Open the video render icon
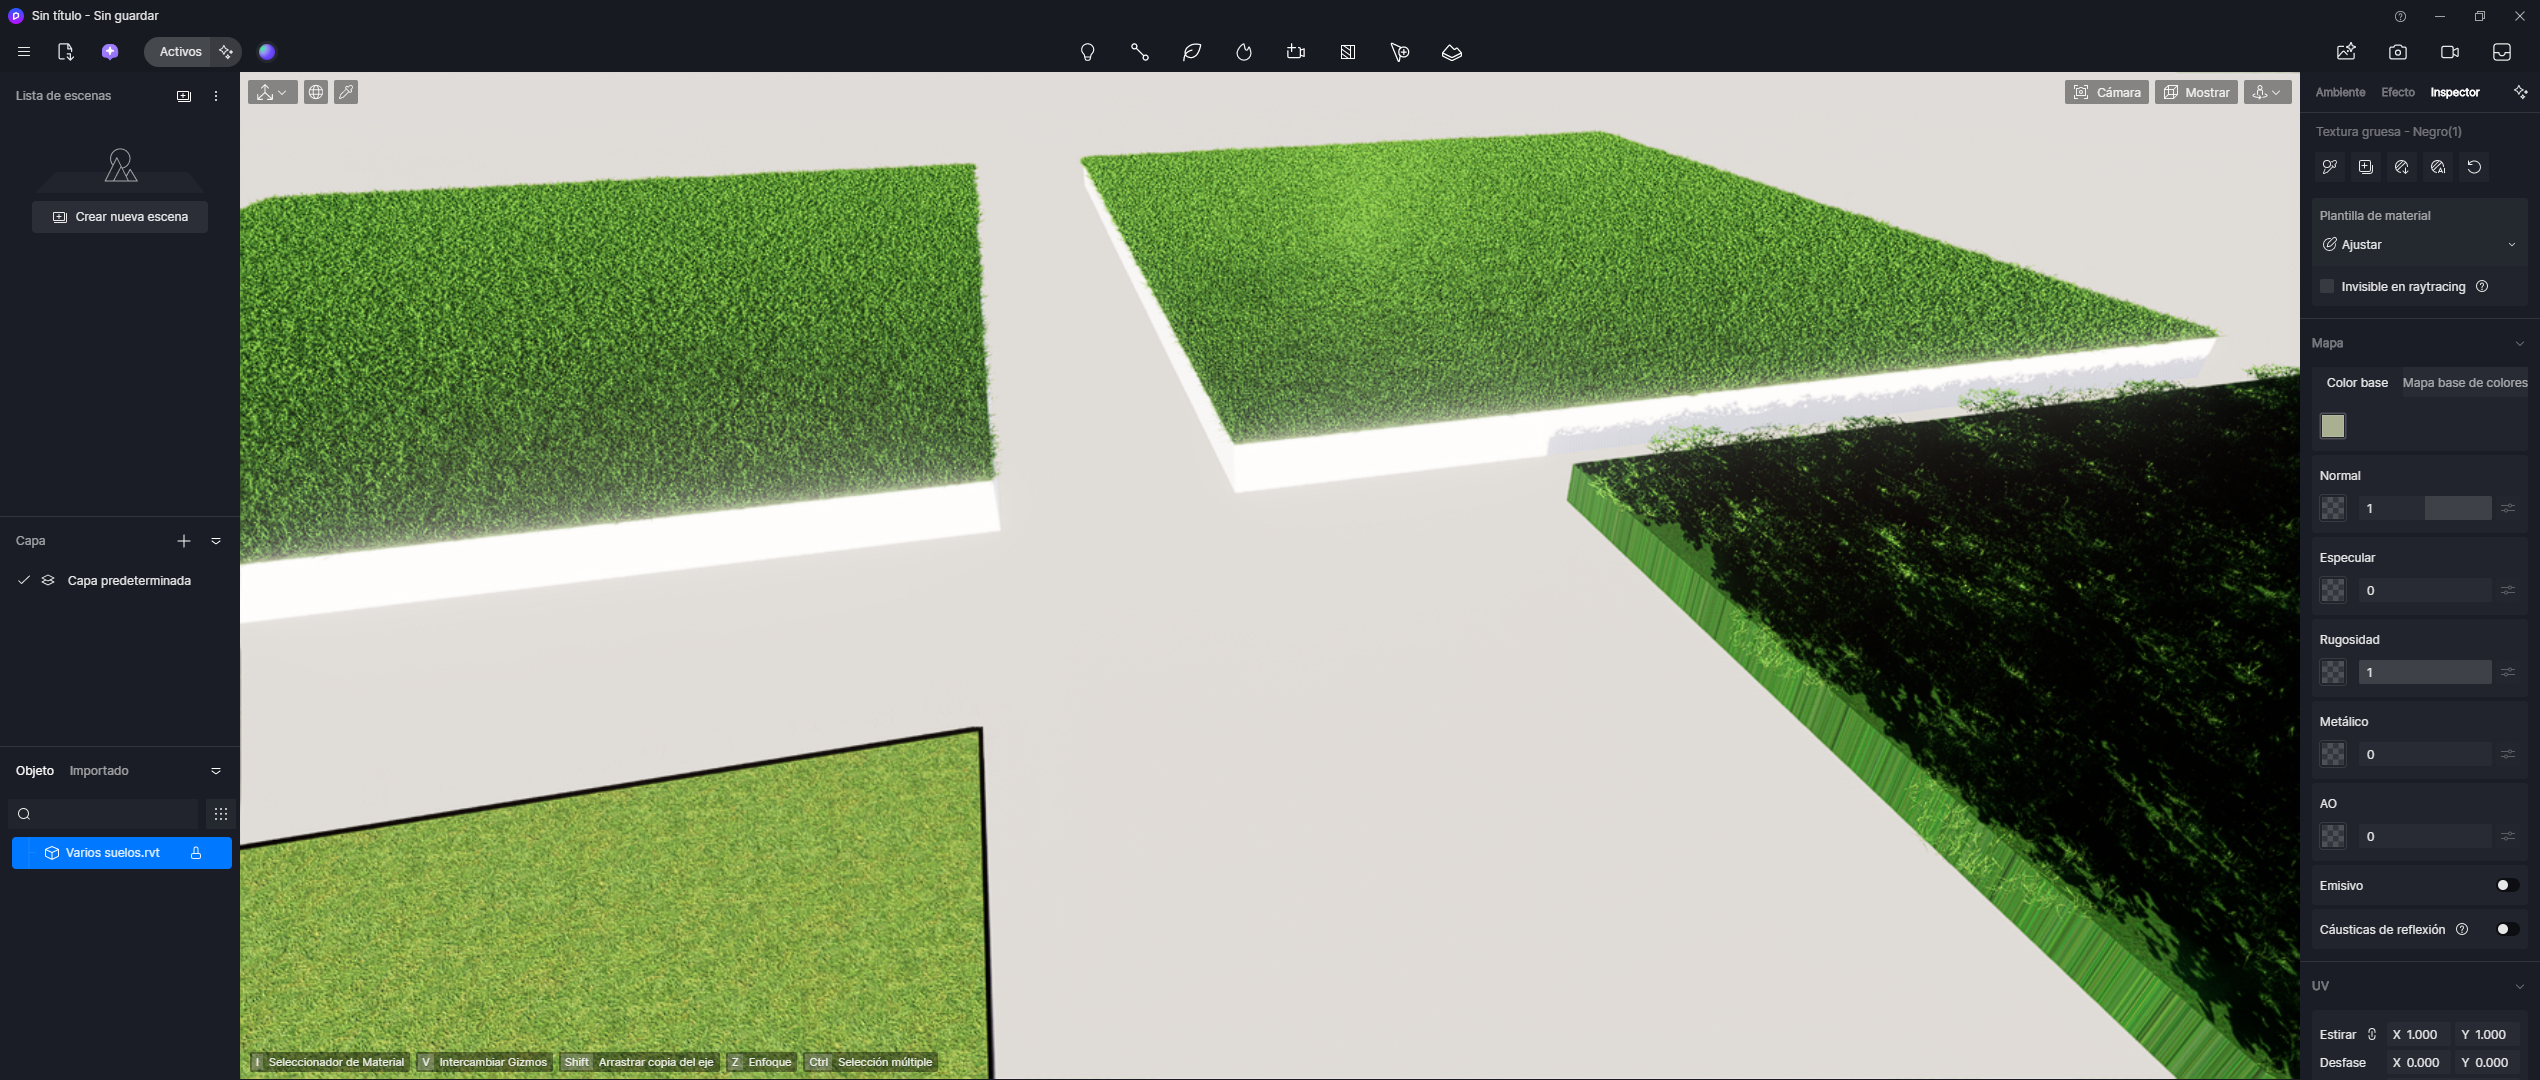The width and height of the screenshot is (2540, 1080). click(2449, 52)
